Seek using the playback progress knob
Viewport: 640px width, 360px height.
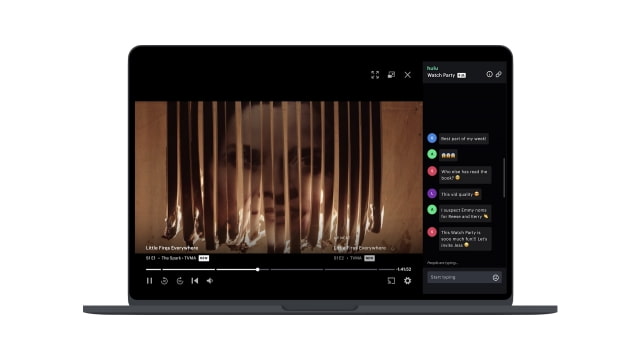tap(258, 269)
